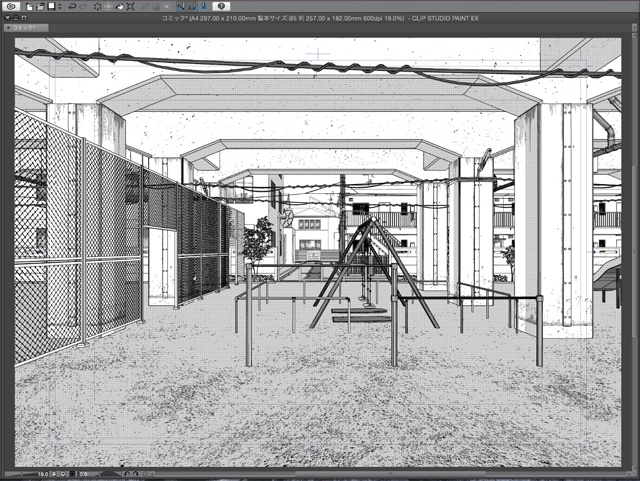Click the zoom value field showing 19.0
The image size is (640, 481).
42,474
